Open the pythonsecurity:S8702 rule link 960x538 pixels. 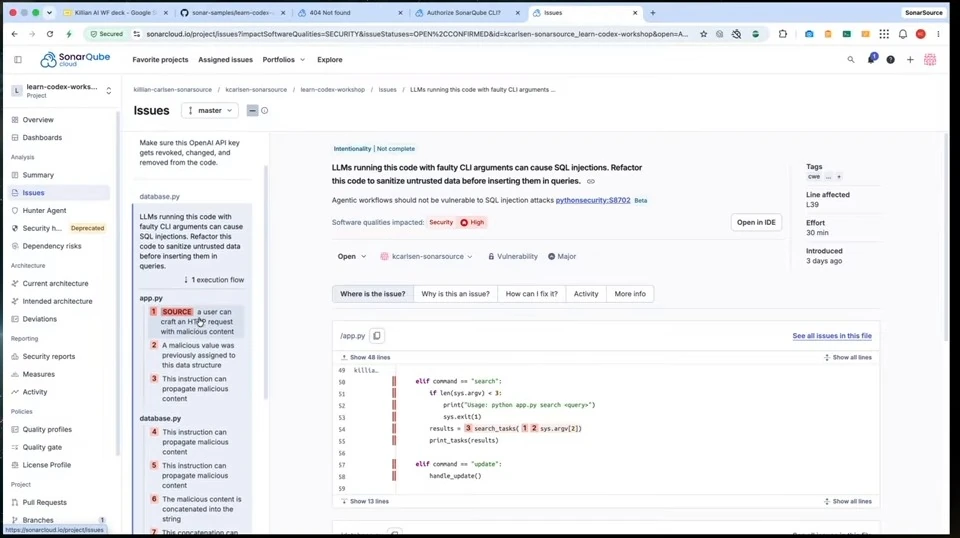tap(593, 200)
